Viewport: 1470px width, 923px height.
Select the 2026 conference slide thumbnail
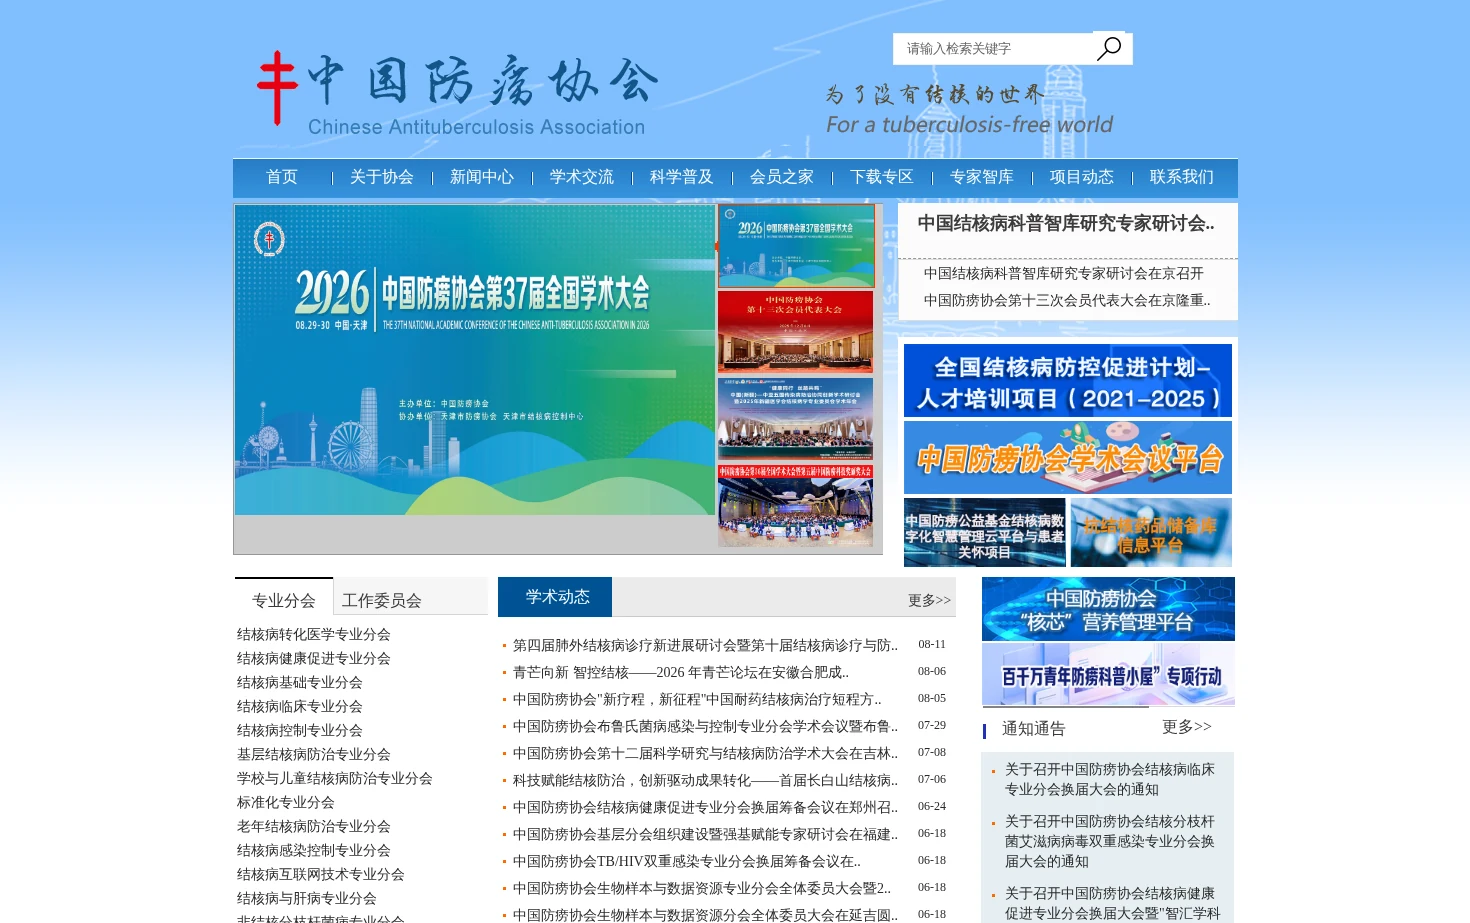pyautogui.click(x=796, y=246)
